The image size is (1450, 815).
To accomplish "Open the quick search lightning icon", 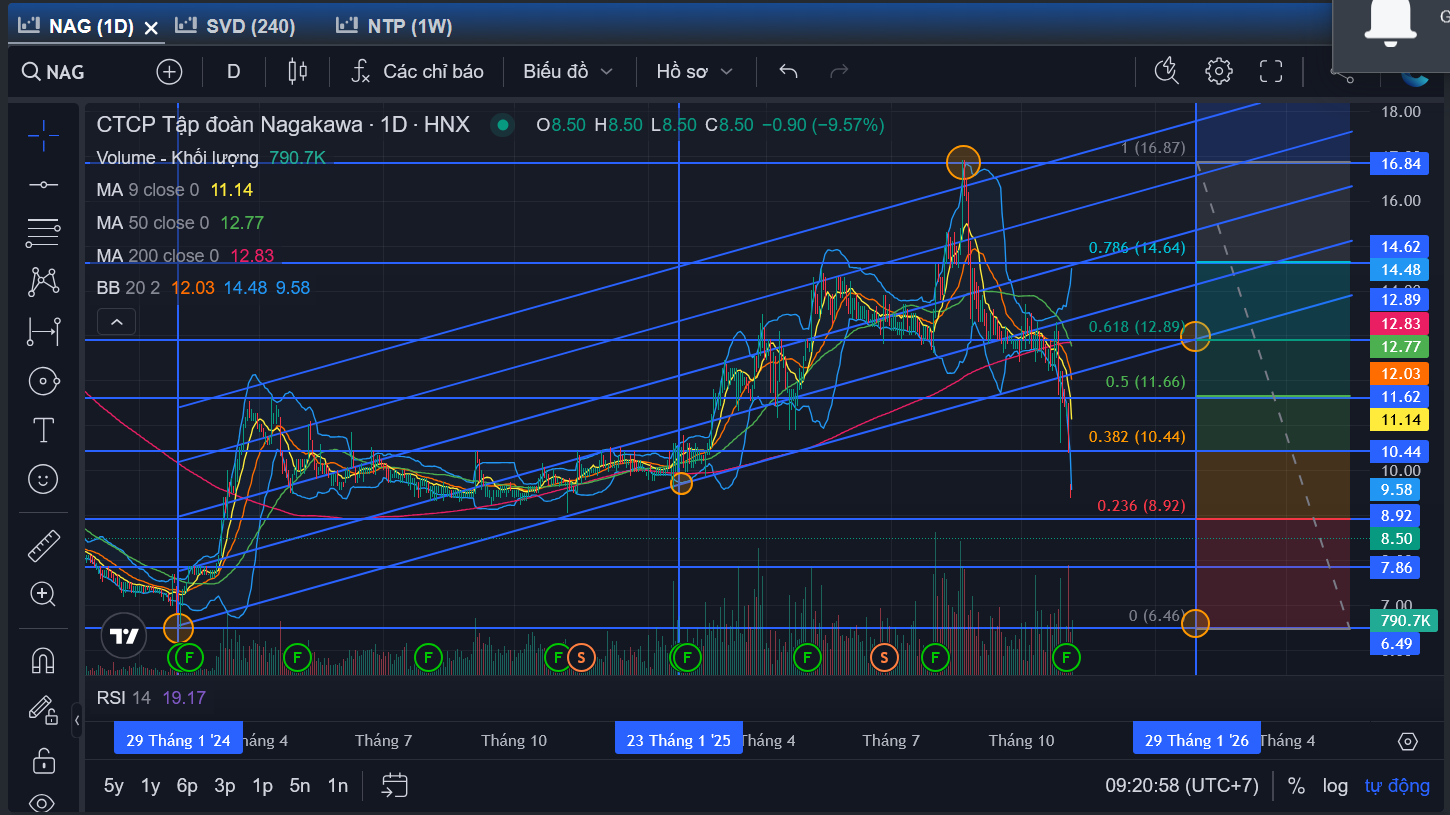I will tap(1167, 71).
